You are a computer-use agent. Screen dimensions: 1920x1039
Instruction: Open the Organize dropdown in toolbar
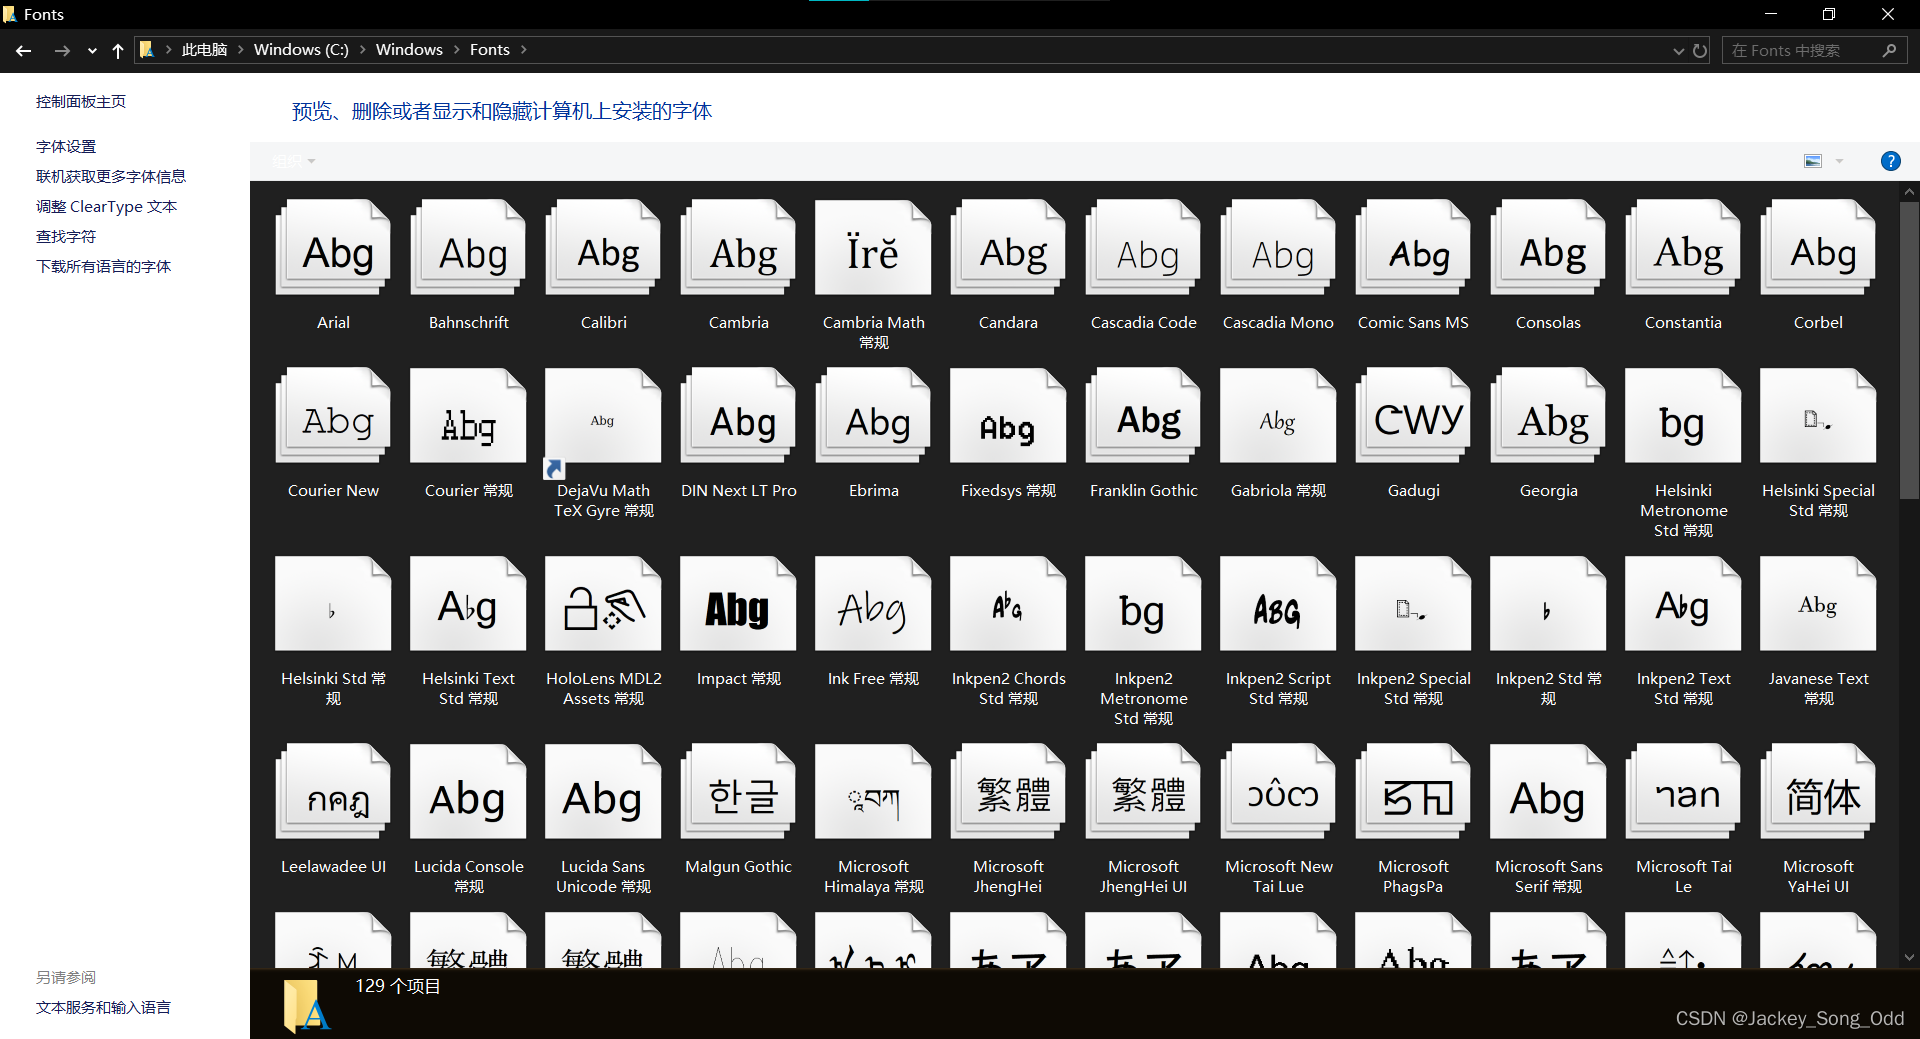(293, 161)
